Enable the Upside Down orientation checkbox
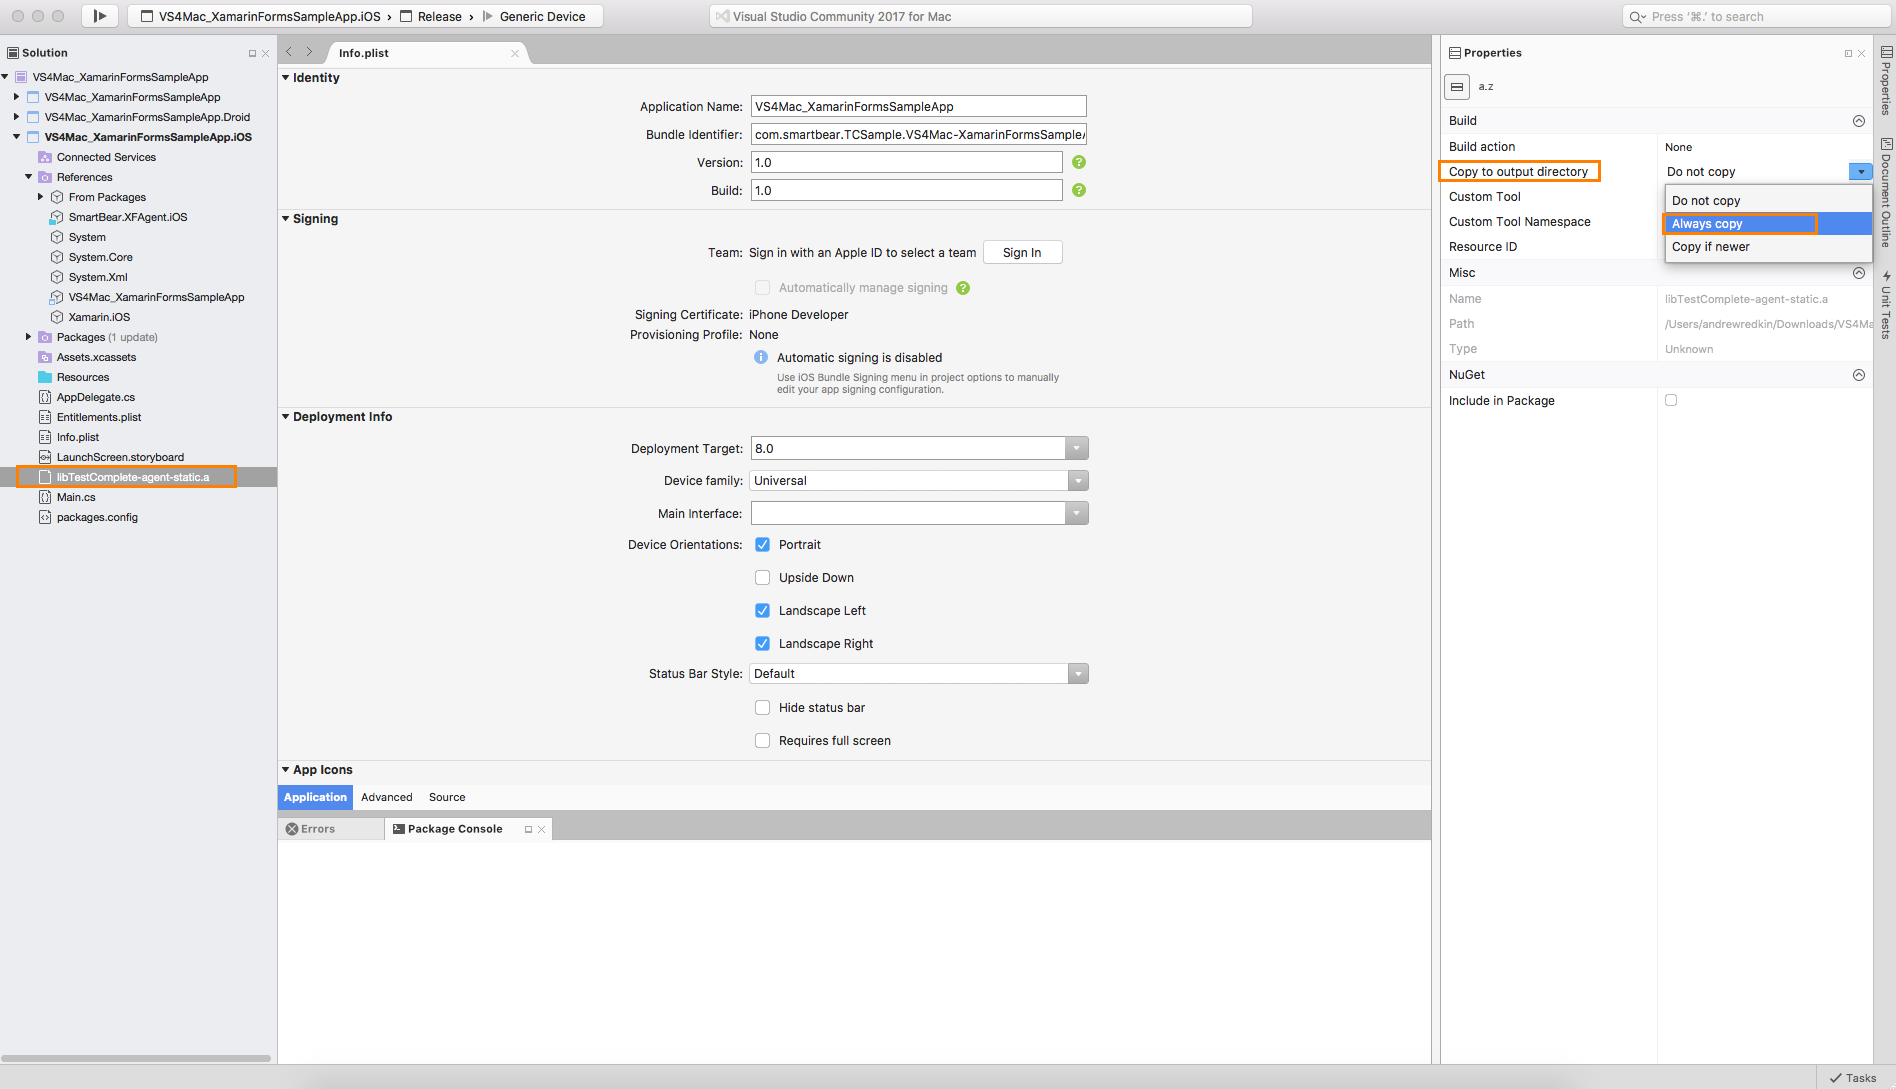The width and height of the screenshot is (1896, 1089). tap(762, 577)
